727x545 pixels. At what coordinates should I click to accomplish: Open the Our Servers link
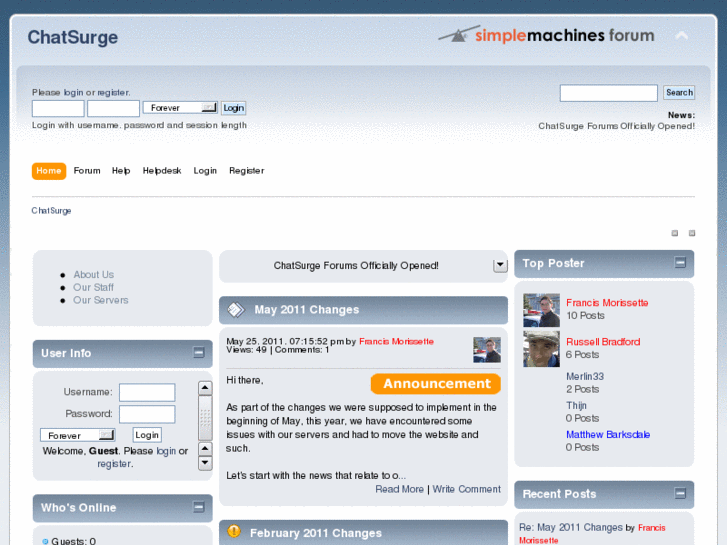(x=101, y=300)
